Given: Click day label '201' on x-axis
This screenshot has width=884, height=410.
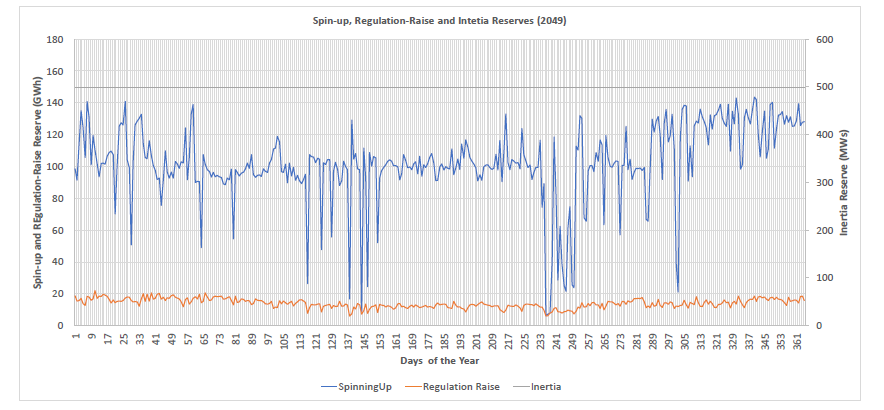Looking at the screenshot, I should pyautogui.click(x=477, y=340).
